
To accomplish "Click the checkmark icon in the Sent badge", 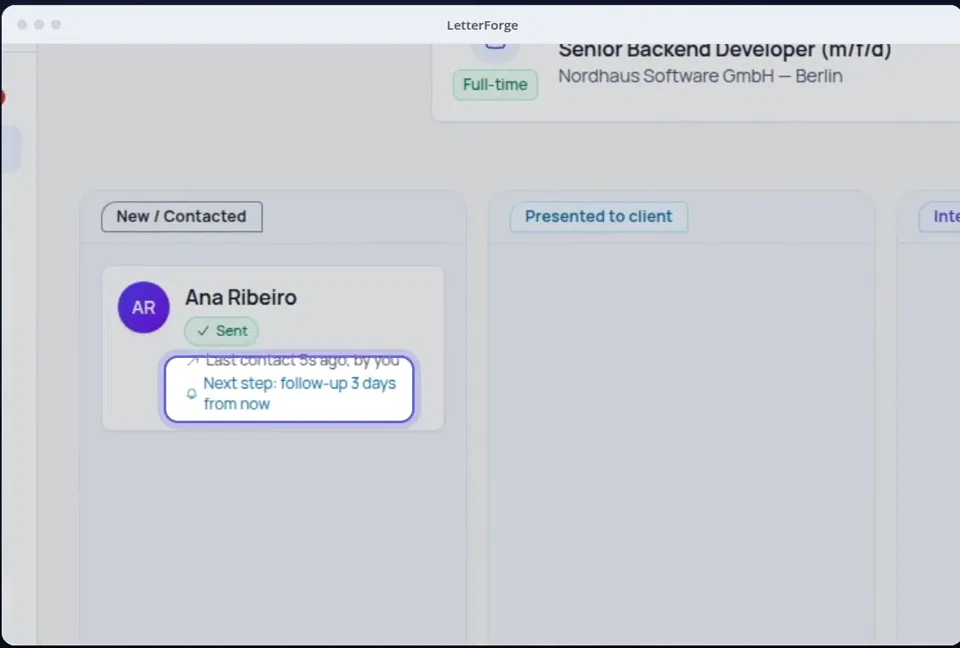I will pyautogui.click(x=203, y=331).
